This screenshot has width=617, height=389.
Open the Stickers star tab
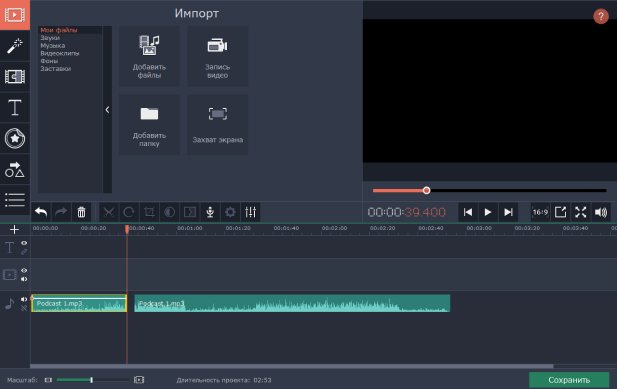point(15,138)
